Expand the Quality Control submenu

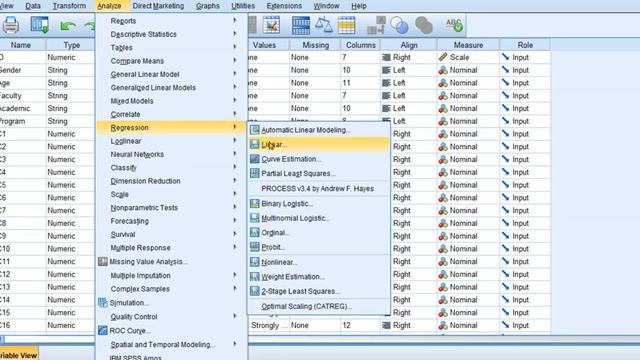click(x=235, y=316)
